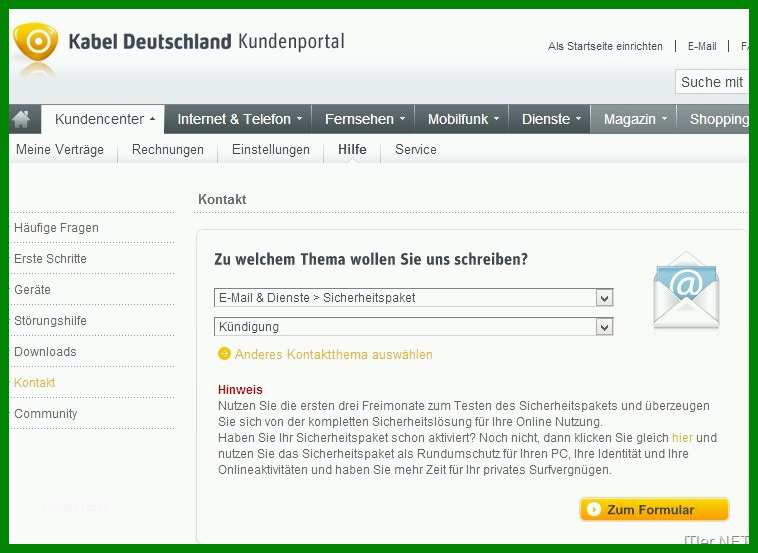Open Downloads in sidebar
The image size is (758, 553).
pyautogui.click(x=45, y=351)
